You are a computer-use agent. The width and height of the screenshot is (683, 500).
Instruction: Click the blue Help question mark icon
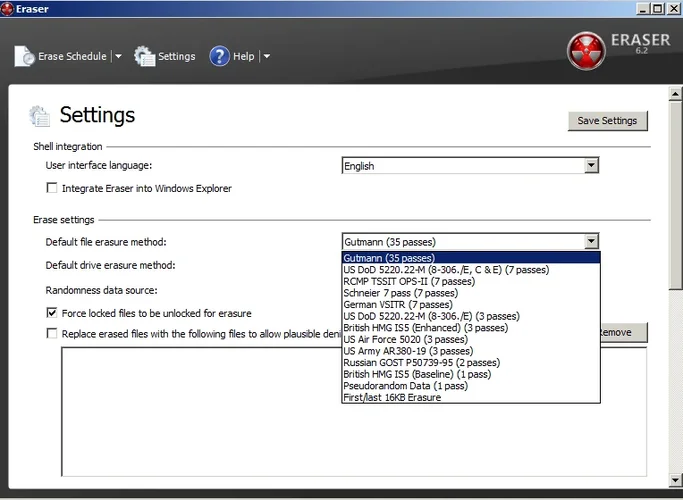[220, 56]
